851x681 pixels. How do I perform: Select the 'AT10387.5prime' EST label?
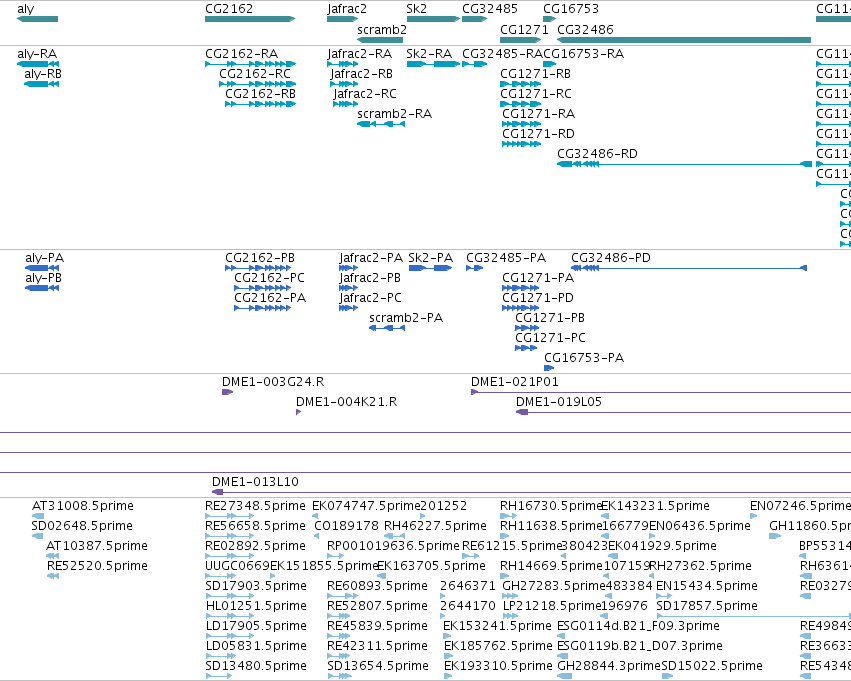[97, 546]
